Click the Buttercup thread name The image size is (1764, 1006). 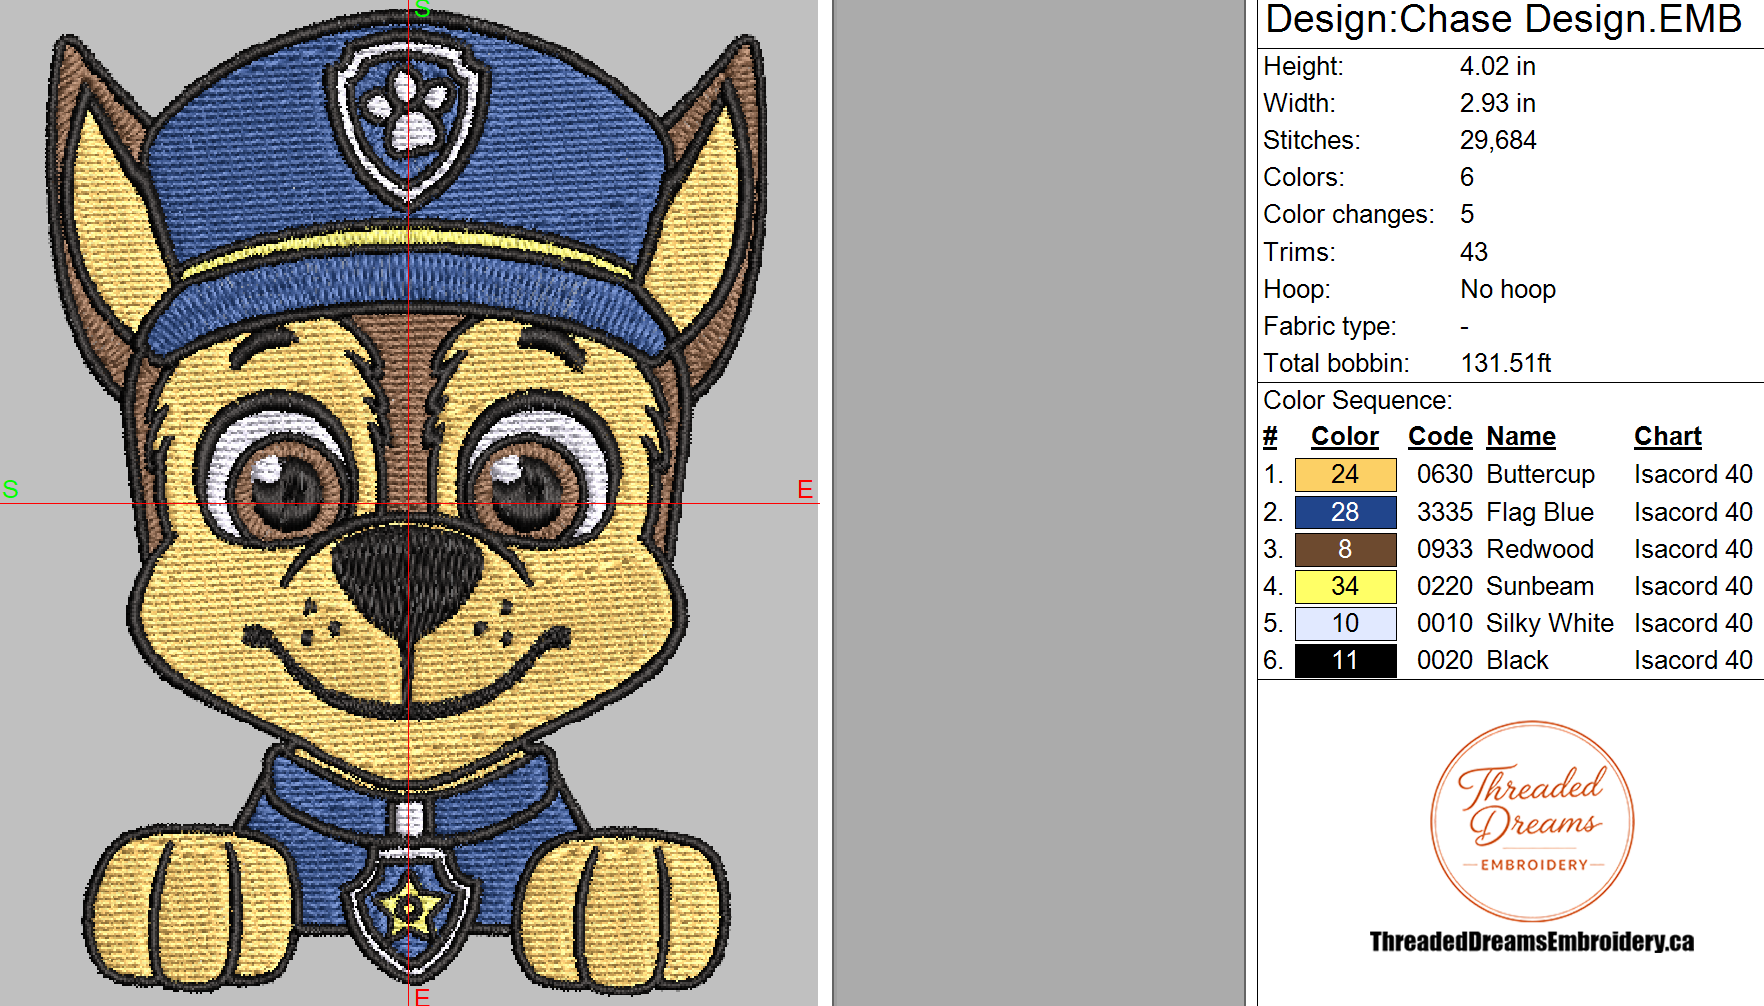point(1540,474)
